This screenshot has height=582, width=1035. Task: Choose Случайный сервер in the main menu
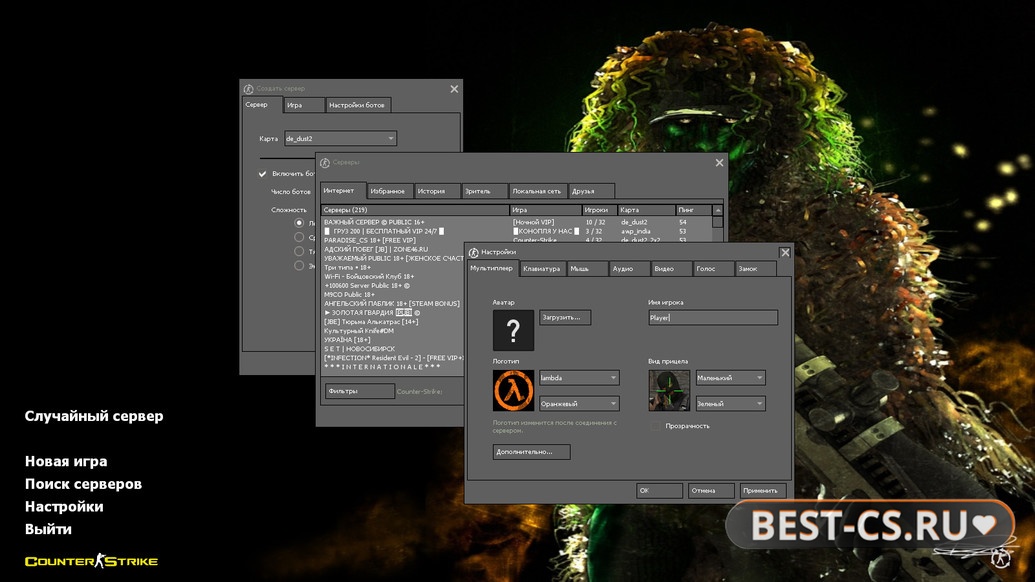click(x=94, y=416)
